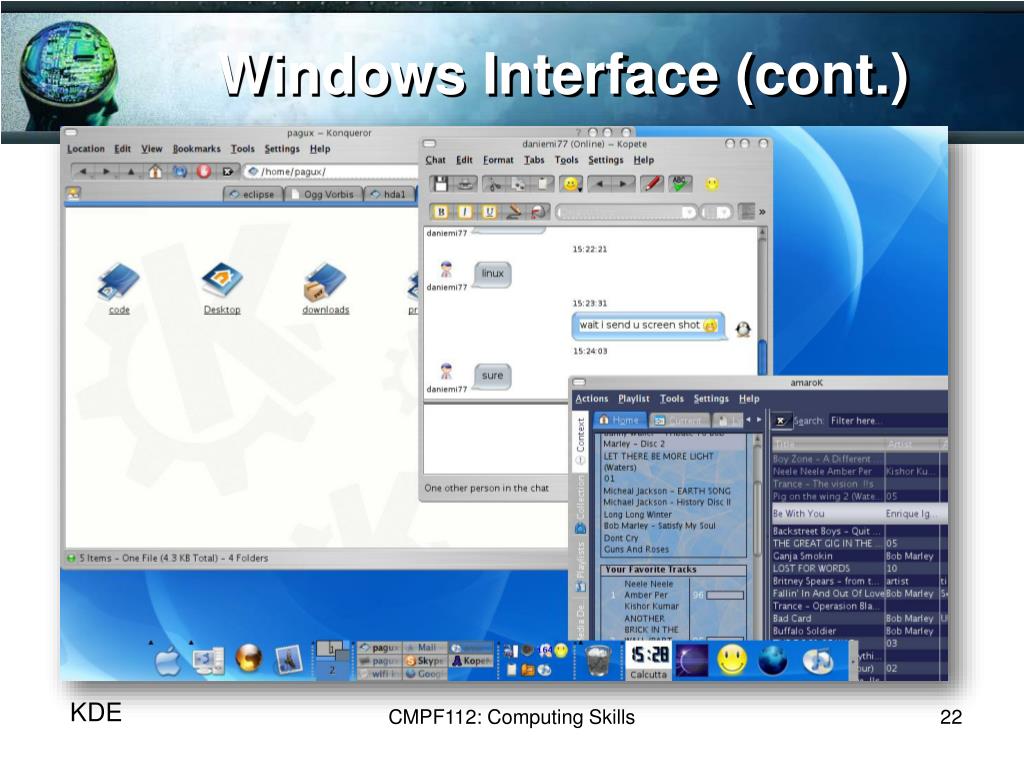Go to next chat in Kopete
The width and height of the screenshot is (1024, 768).
pyautogui.click(x=622, y=184)
